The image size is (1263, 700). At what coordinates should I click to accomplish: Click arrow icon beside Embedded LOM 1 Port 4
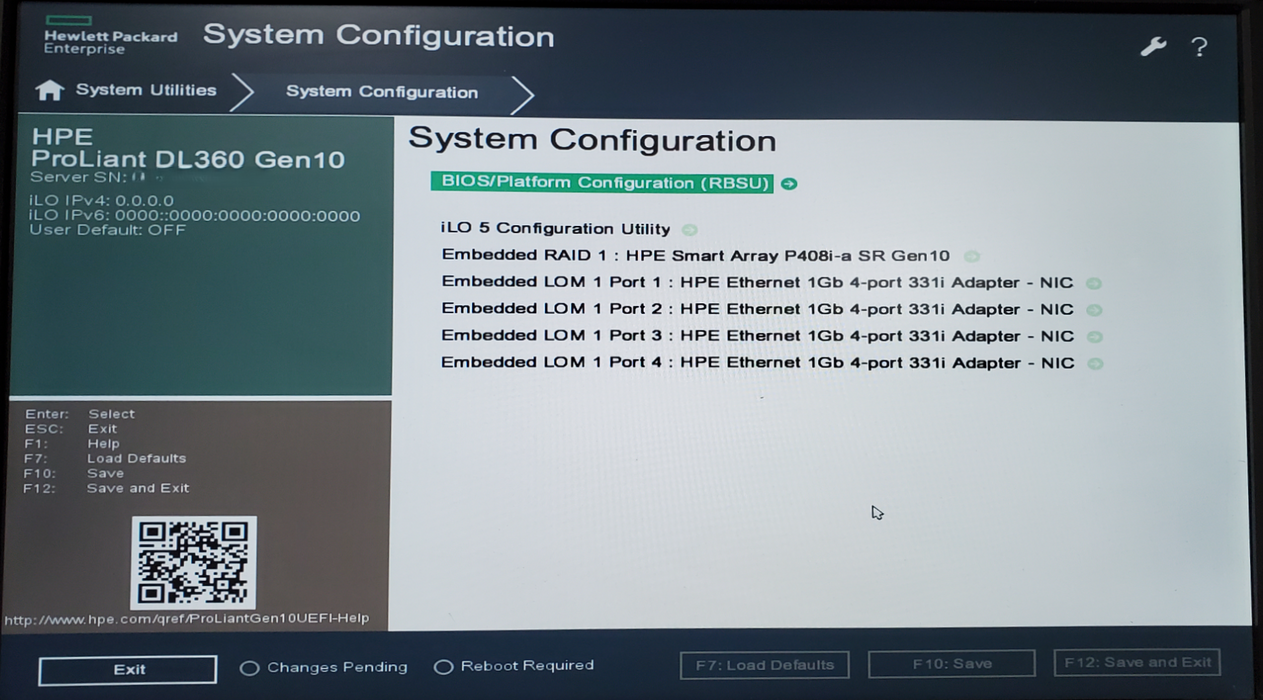tap(1095, 364)
